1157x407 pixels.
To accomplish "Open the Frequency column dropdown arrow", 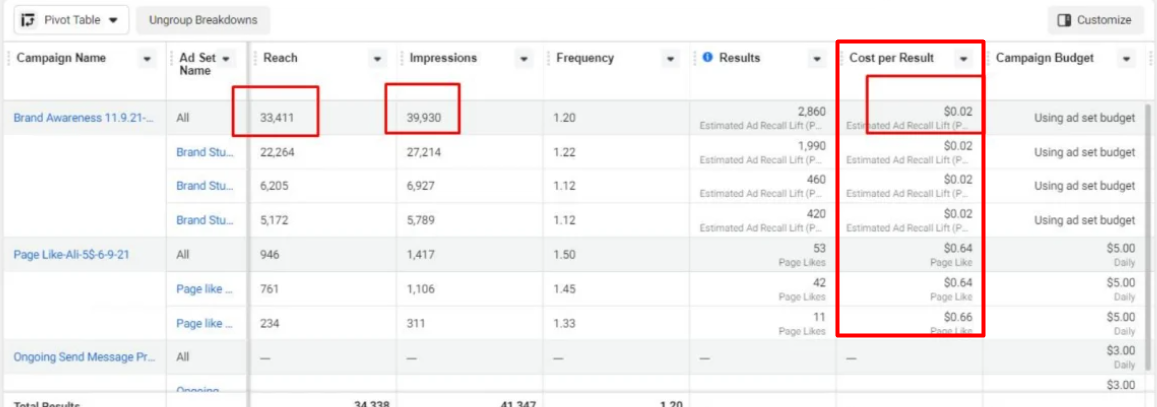I will point(671,59).
